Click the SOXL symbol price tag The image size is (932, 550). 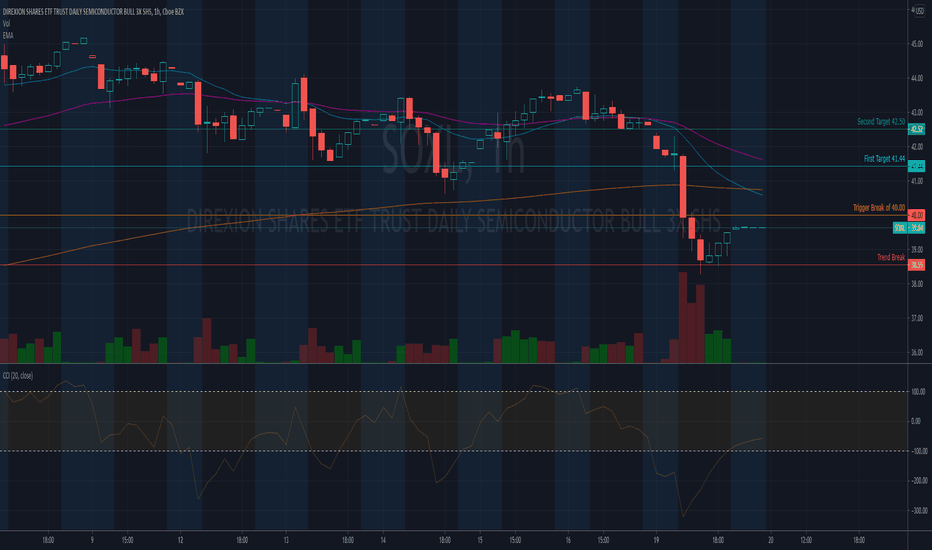[900, 228]
